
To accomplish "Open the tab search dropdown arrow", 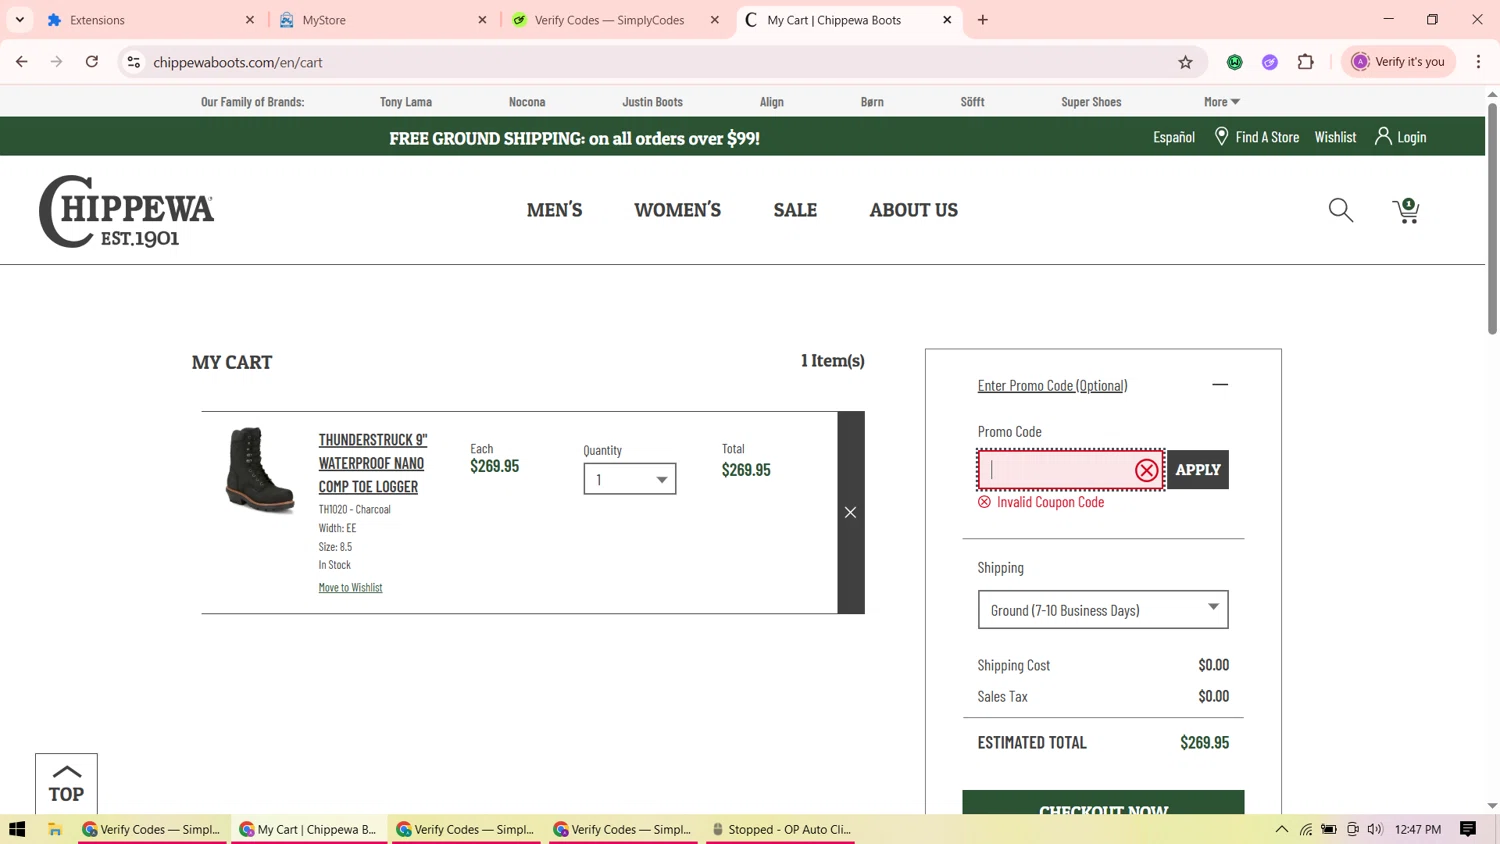I will coord(20,20).
